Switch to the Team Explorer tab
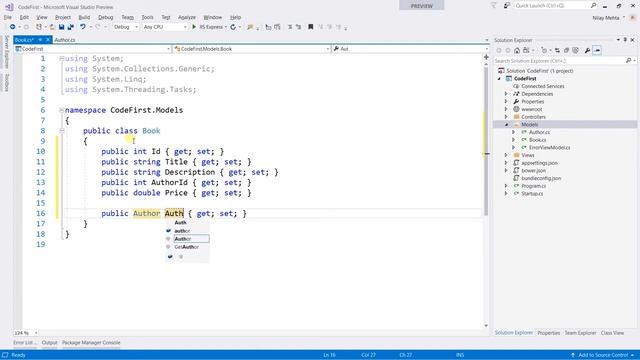The height and width of the screenshot is (360, 640). click(x=580, y=333)
